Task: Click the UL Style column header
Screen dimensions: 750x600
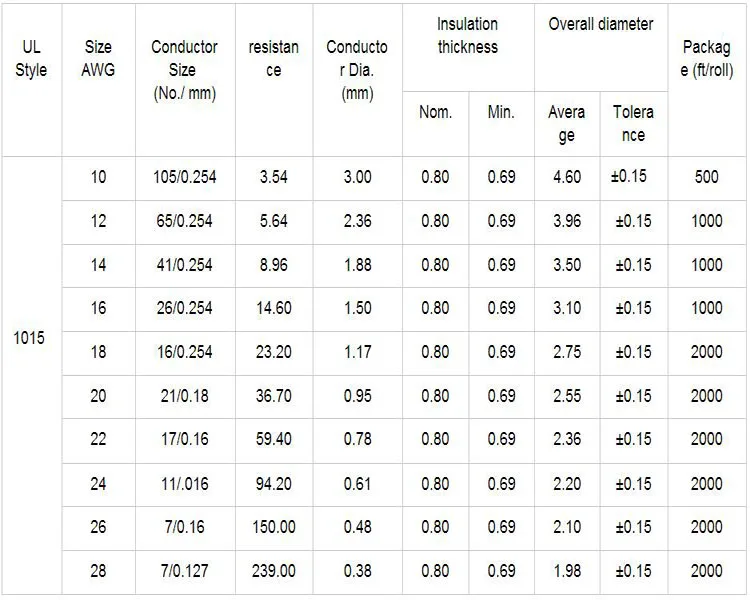Action: click(31, 59)
